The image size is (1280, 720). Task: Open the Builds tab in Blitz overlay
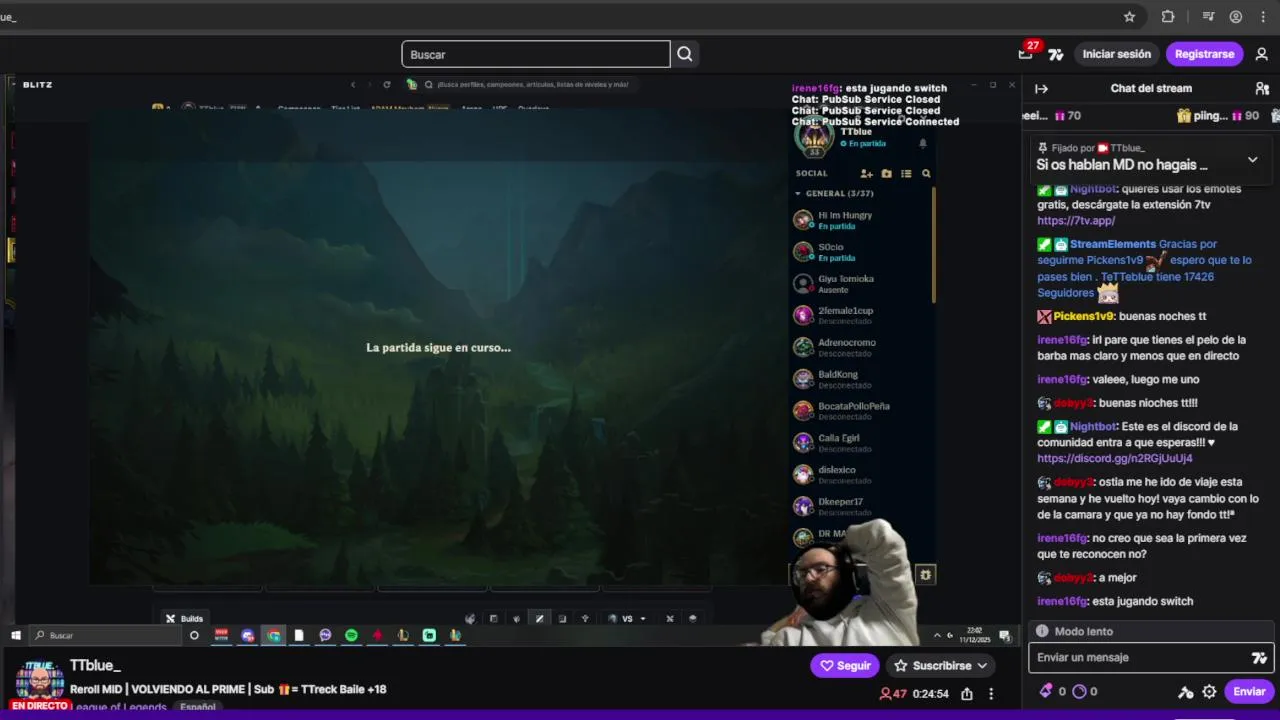[184, 619]
